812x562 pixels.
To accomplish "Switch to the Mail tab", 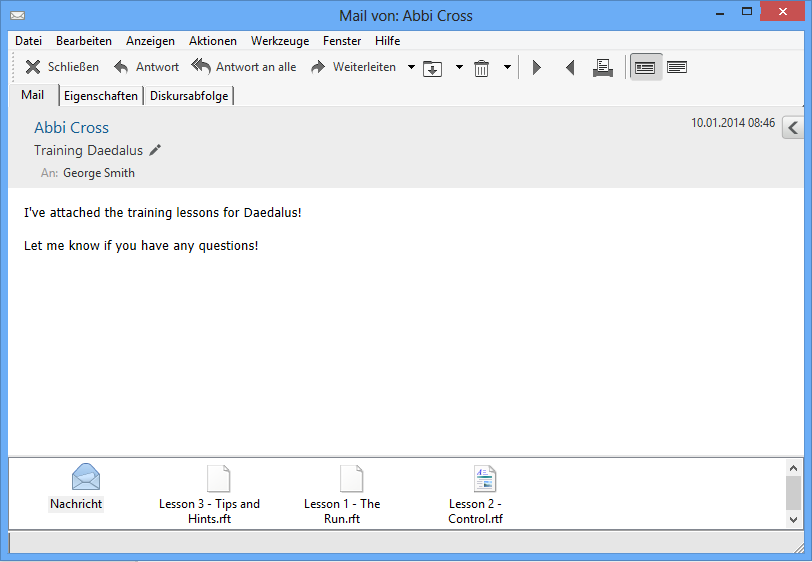I will pyautogui.click(x=33, y=95).
